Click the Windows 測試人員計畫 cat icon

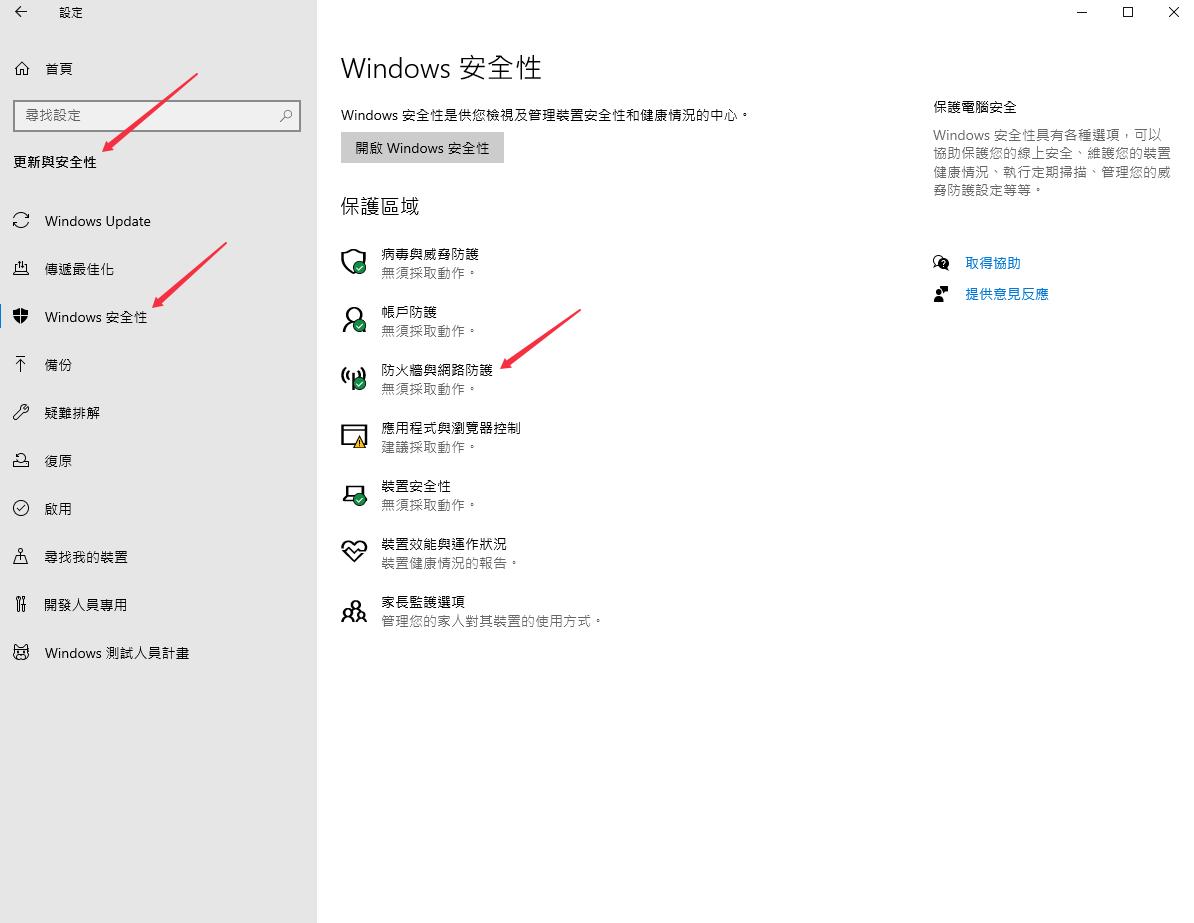[21, 653]
